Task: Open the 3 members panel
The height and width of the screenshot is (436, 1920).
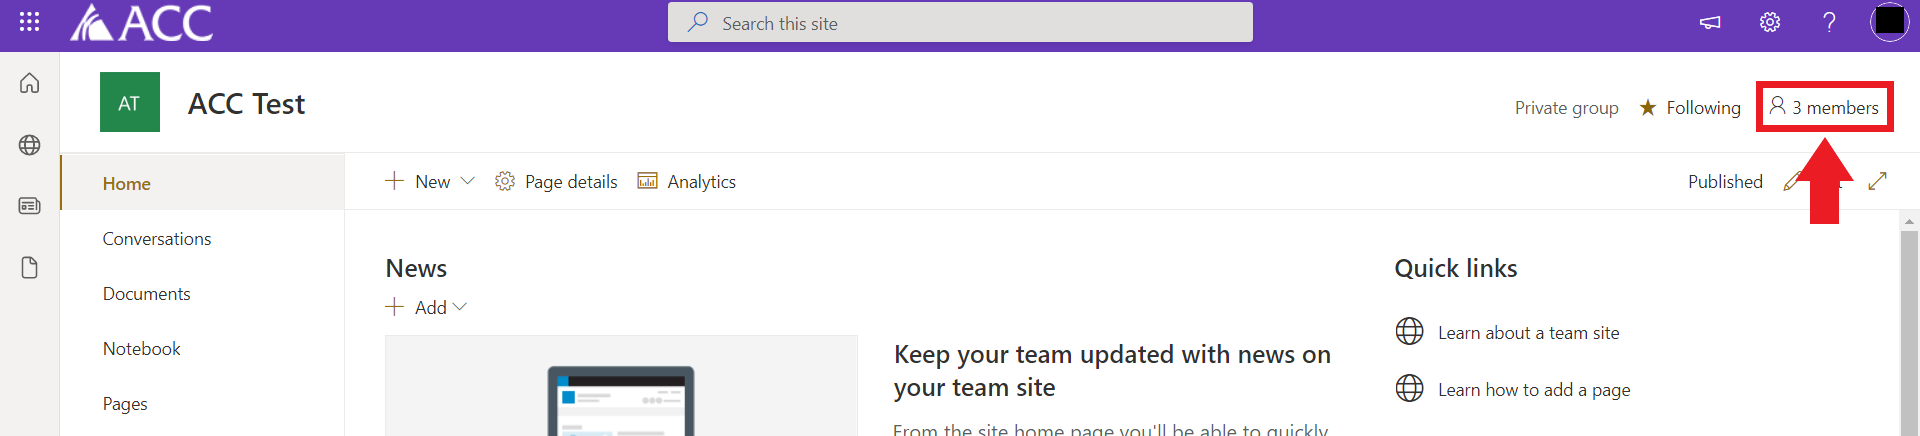Action: (1824, 107)
